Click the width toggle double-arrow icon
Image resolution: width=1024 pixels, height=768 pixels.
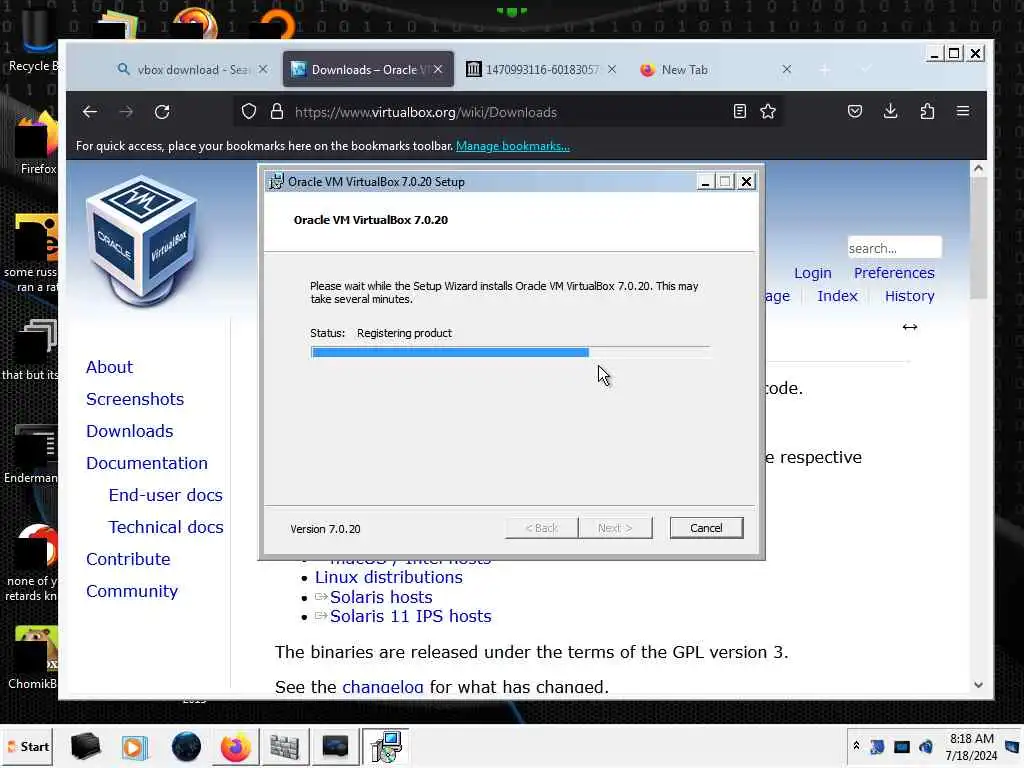tap(910, 327)
